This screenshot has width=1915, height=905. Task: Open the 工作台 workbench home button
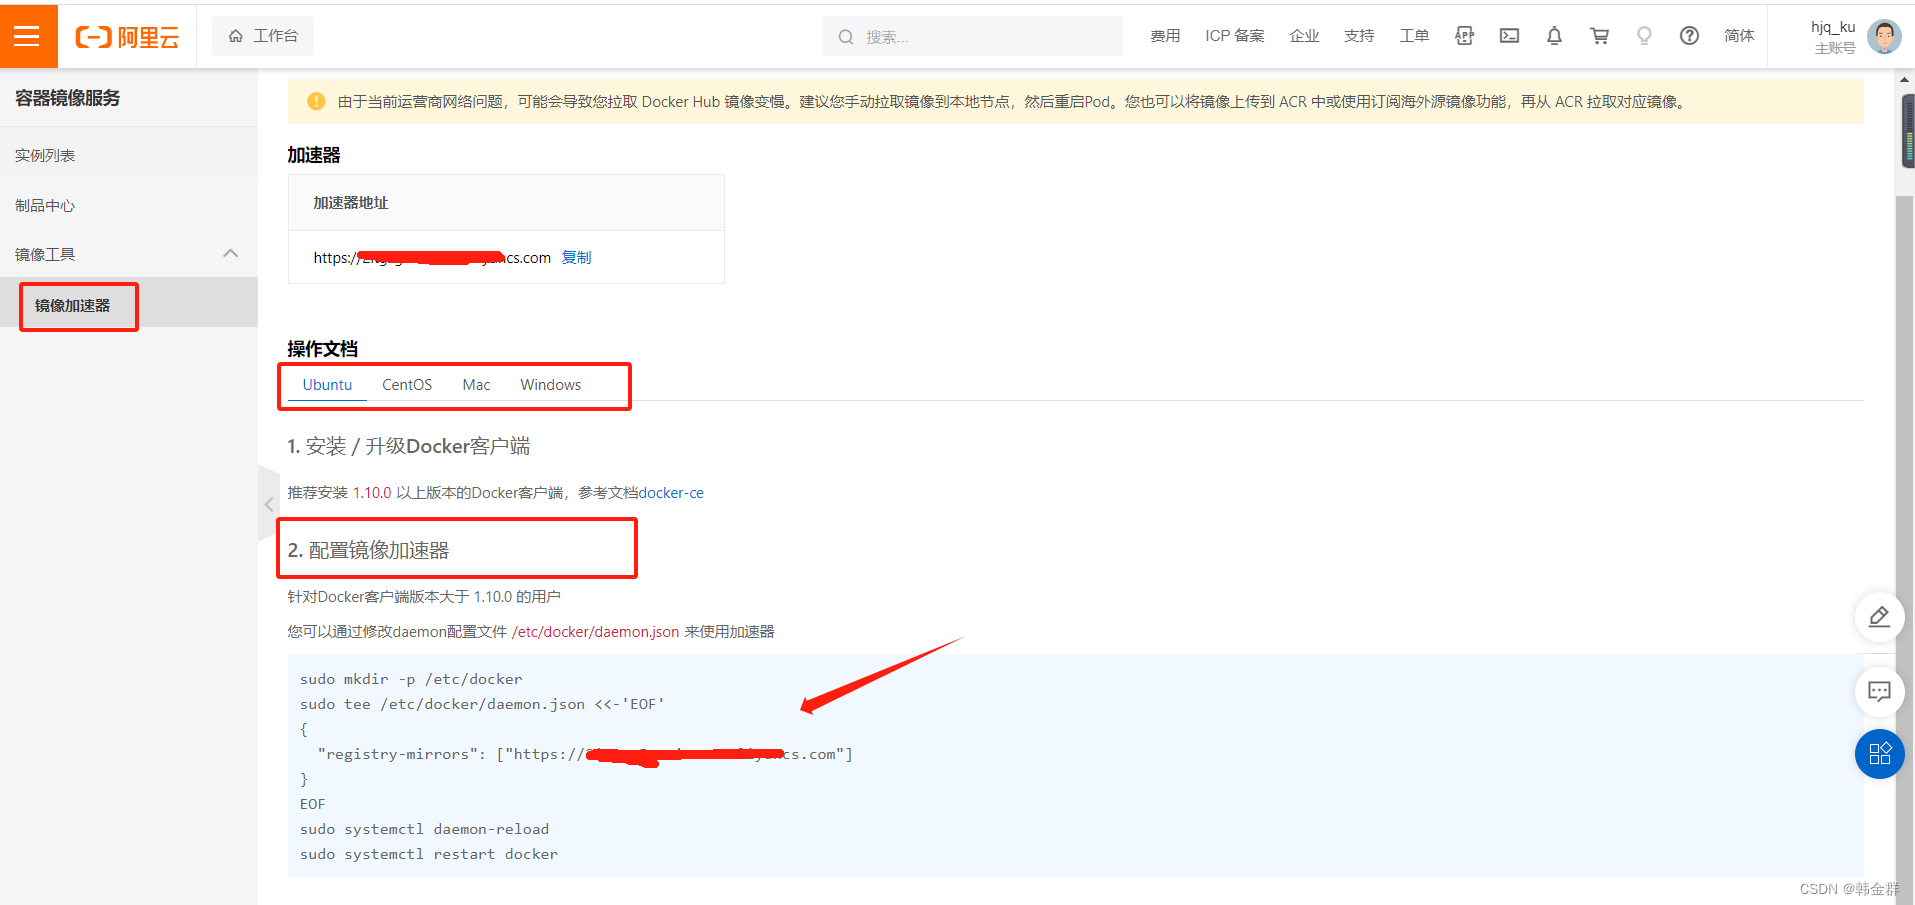pyautogui.click(x=263, y=36)
